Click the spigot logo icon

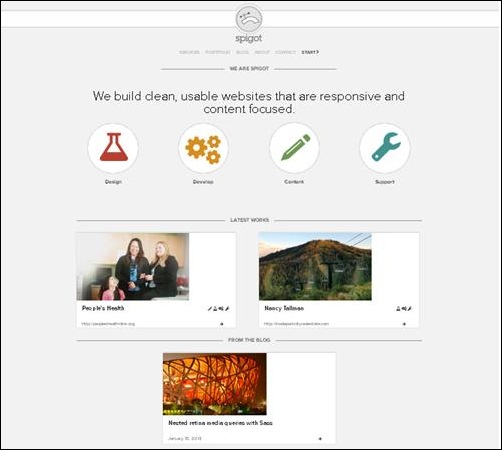point(249,19)
